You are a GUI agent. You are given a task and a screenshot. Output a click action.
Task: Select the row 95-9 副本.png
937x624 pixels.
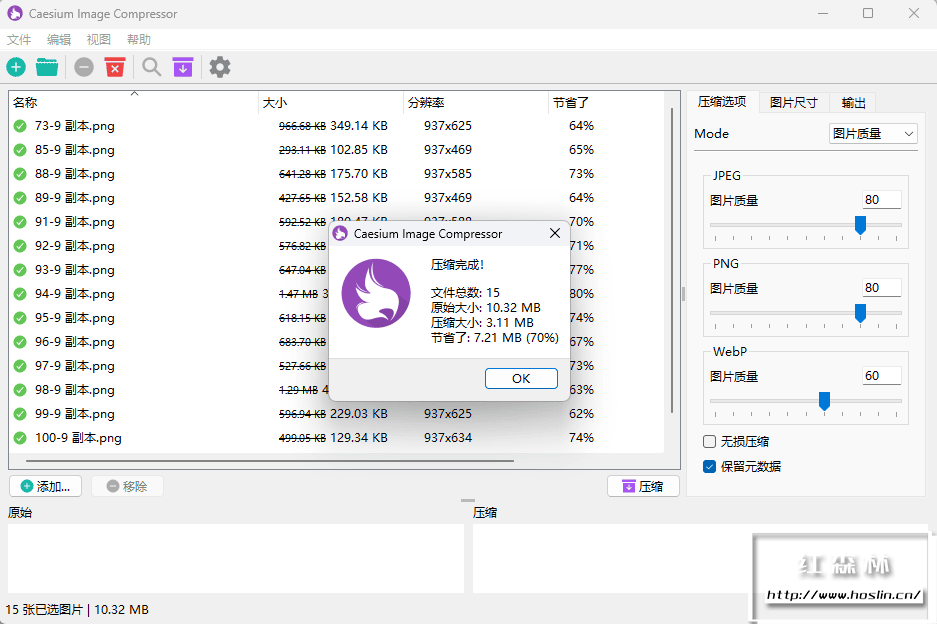coord(75,317)
